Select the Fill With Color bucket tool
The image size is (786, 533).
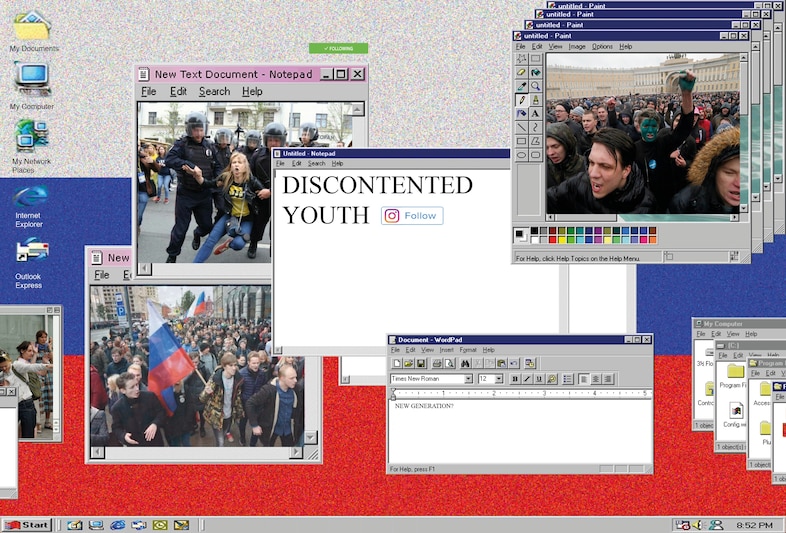(536, 73)
